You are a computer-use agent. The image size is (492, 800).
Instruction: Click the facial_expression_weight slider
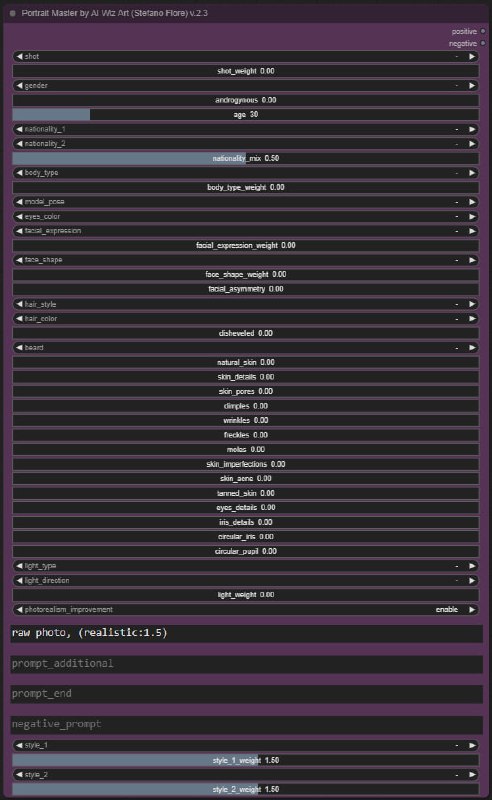pyautogui.click(x=245, y=245)
